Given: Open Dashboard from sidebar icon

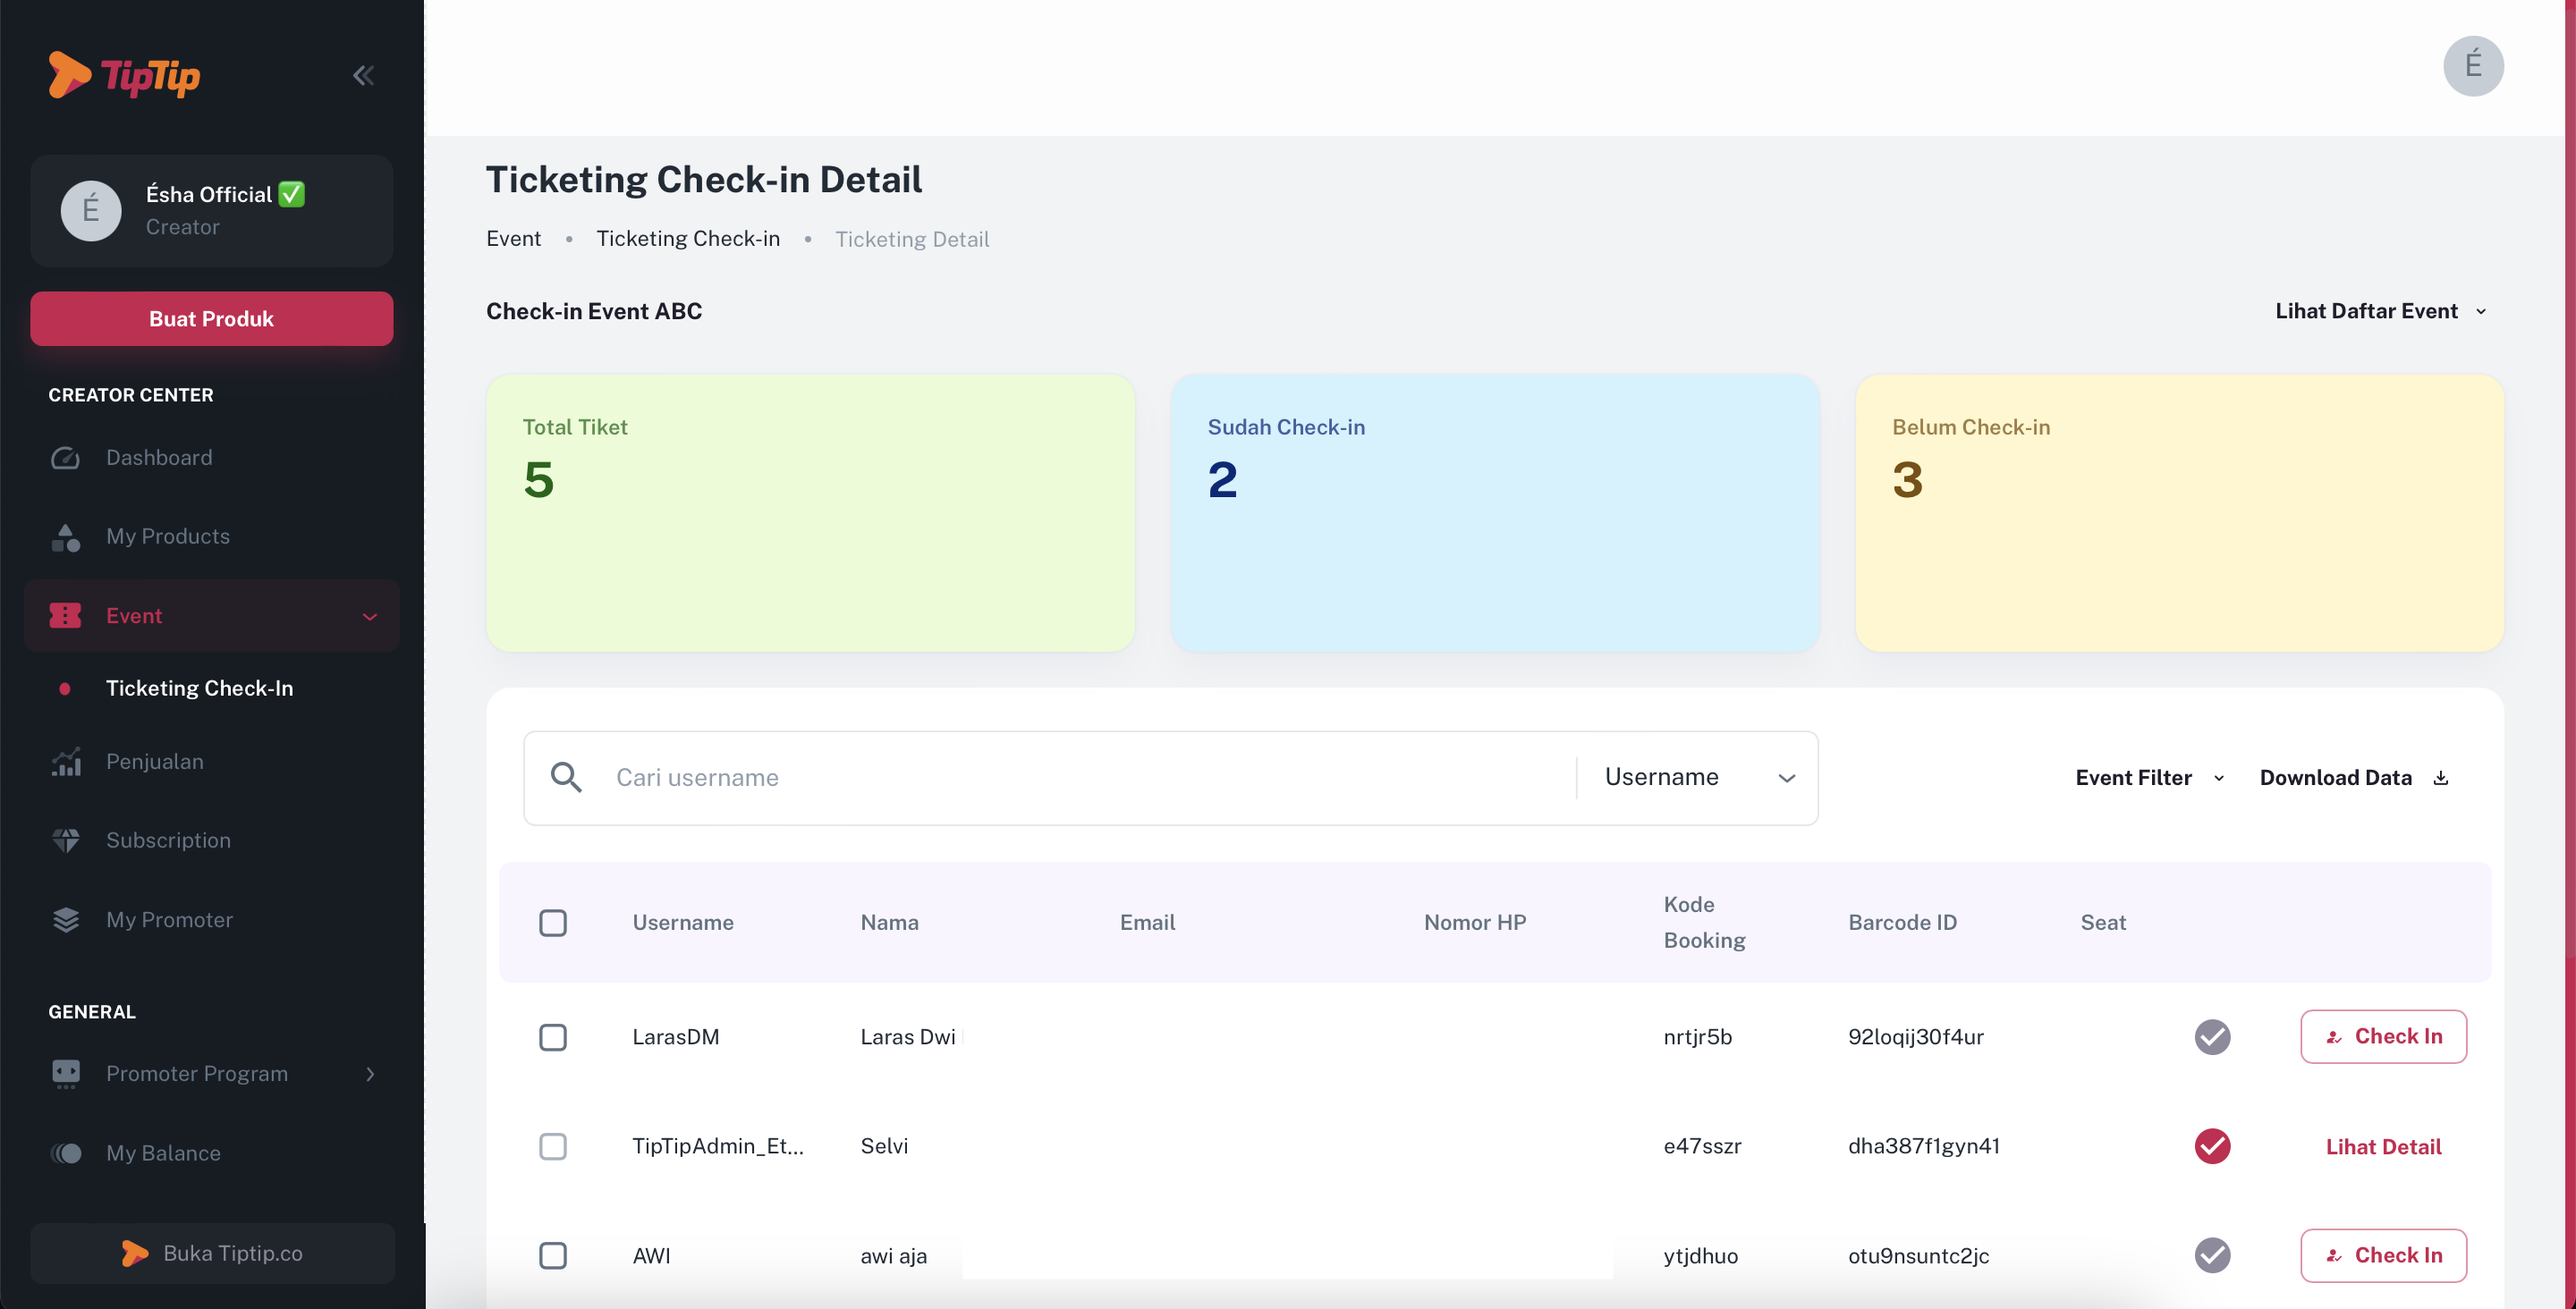Looking at the screenshot, I should (x=65, y=458).
